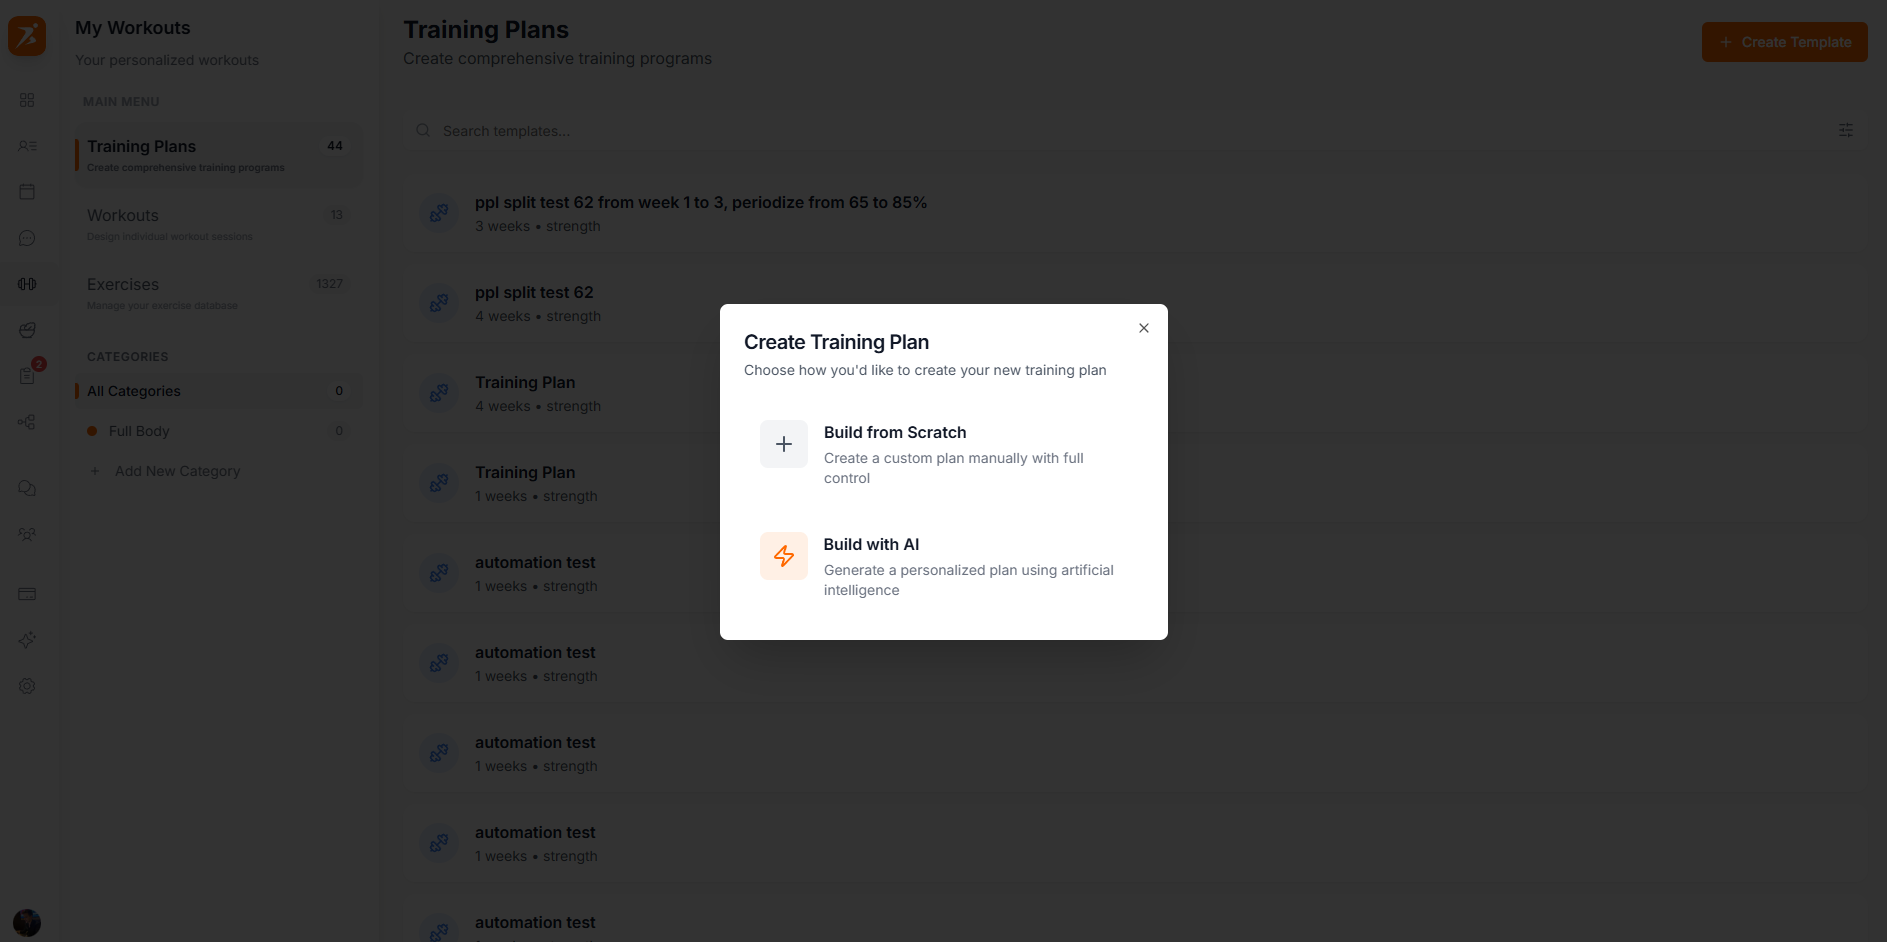Open the clipboard icon with red badge

tap(27, 376)
